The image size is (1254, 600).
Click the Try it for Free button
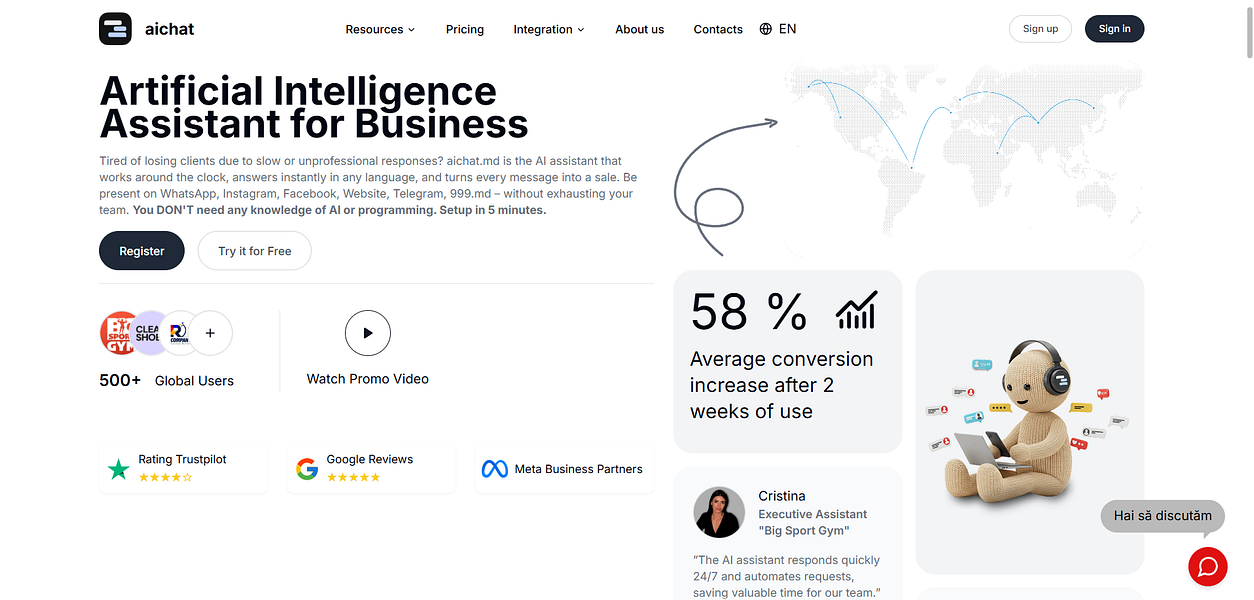255,251
